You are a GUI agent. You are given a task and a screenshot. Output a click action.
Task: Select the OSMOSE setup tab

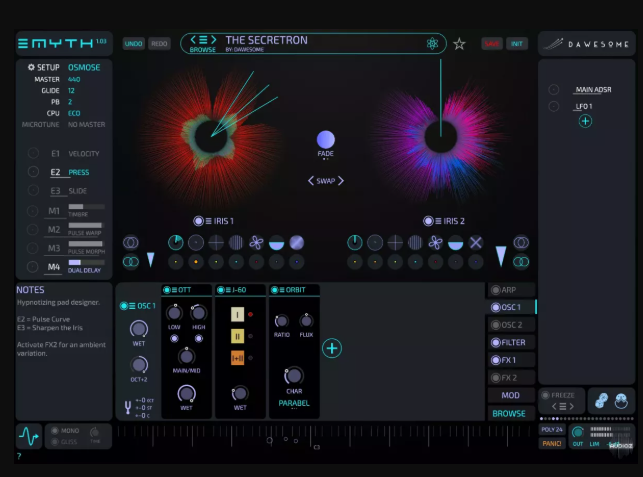[84, 67]
